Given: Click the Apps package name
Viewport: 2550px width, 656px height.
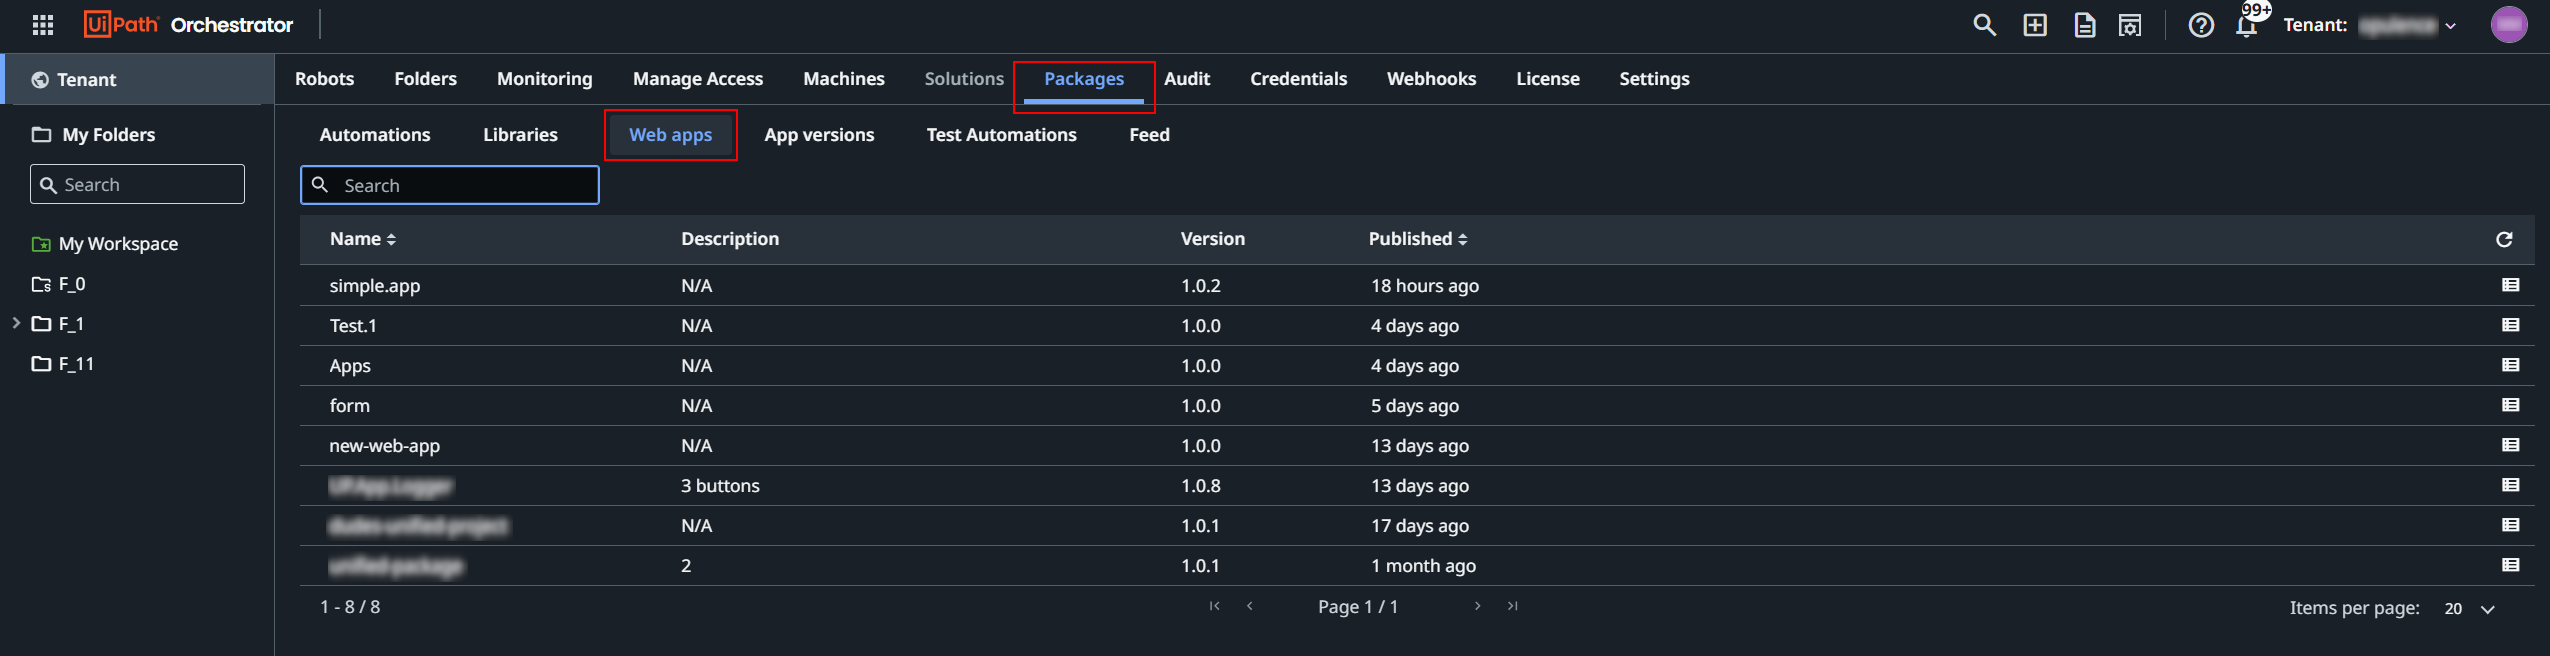Looking at the screenshot, I should click(x=350, y=366).
